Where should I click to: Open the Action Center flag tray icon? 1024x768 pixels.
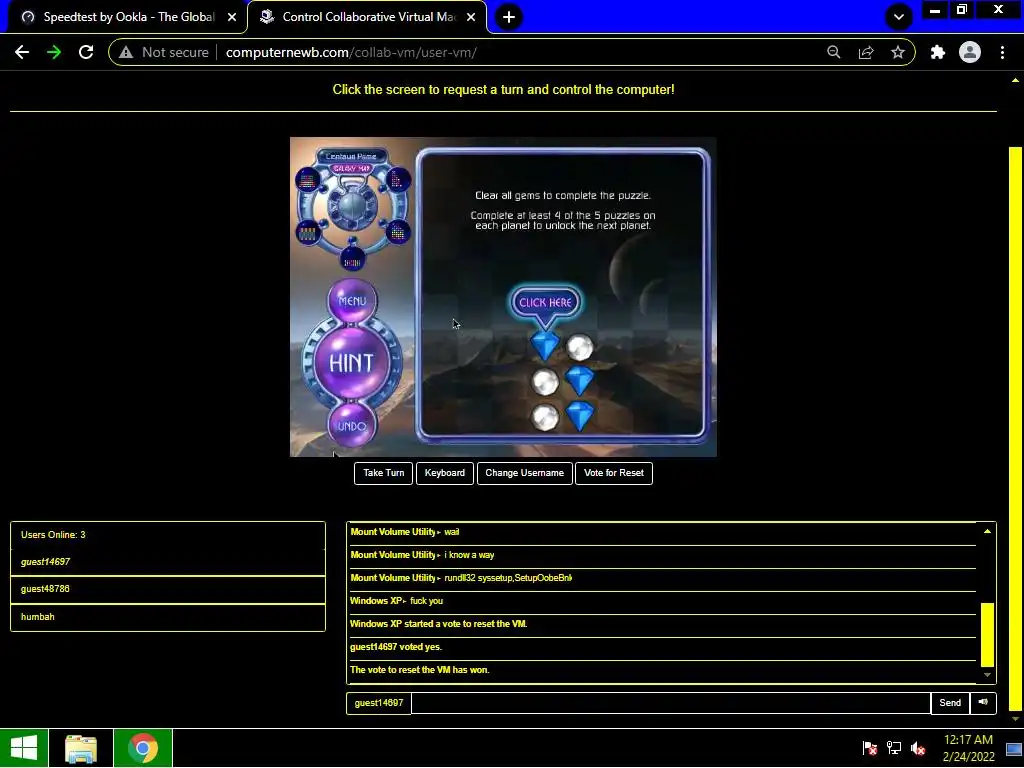pyautogui.click(x=869, y=748)
